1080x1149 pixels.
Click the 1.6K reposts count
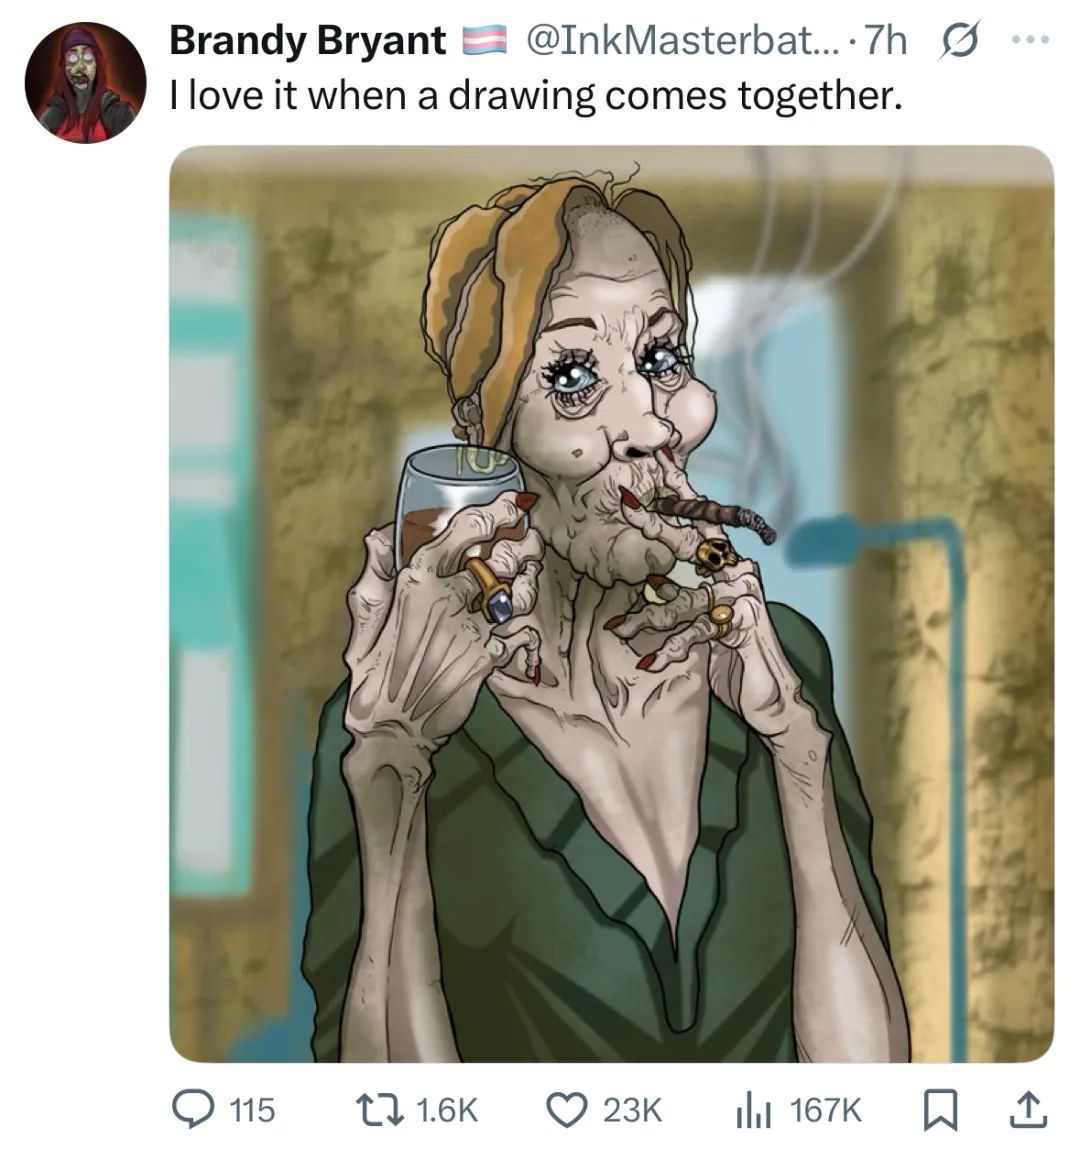tap(447, 1110)
